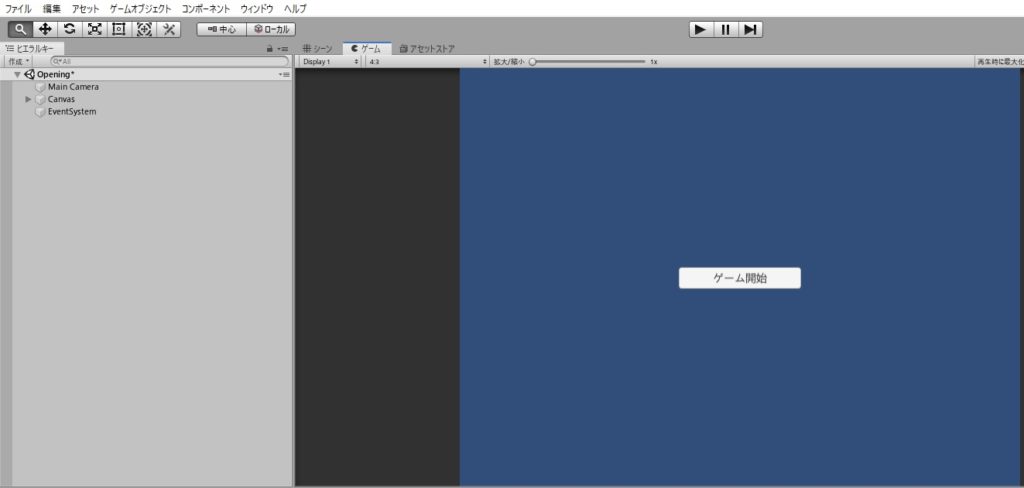The height and width of the screenshot is (488, 1024).
Task: Select the custom editor tools icon
Action: click(x=168, y=29)
